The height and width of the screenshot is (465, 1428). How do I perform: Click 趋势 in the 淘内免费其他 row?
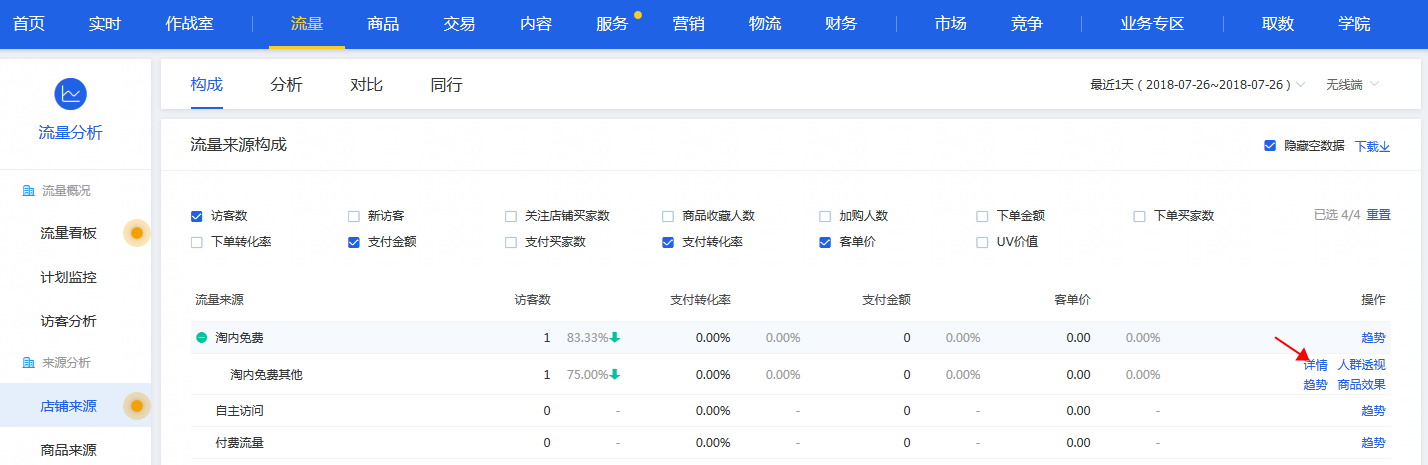[x=1315, y=384]
